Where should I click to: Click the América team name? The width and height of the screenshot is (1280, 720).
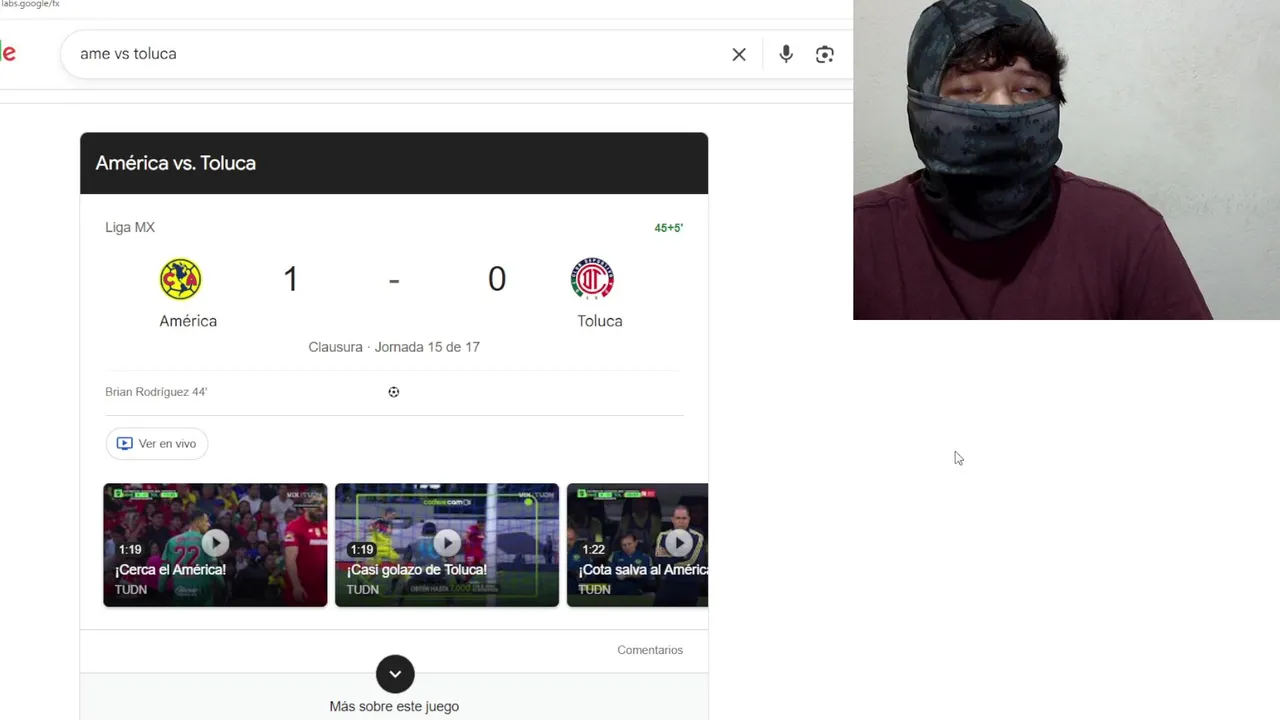[x=188, y=321]
